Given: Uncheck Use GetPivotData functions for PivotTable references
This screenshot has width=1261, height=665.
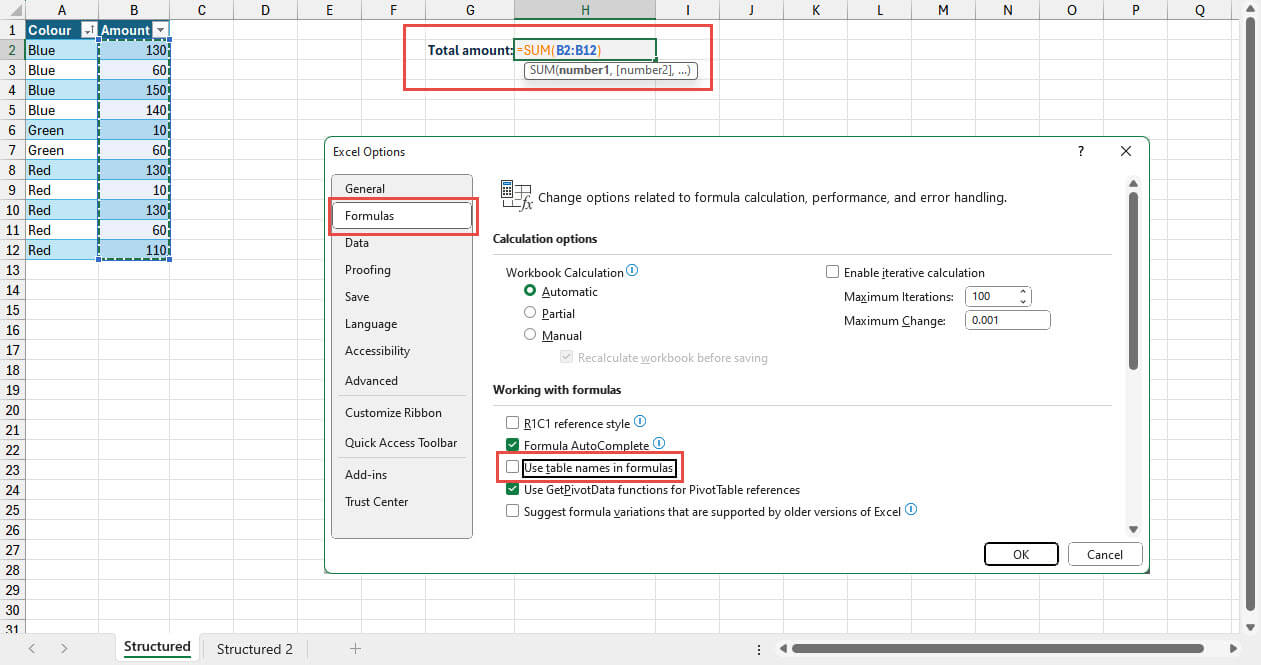Looking at the screenshot, I should pos(512,489).
